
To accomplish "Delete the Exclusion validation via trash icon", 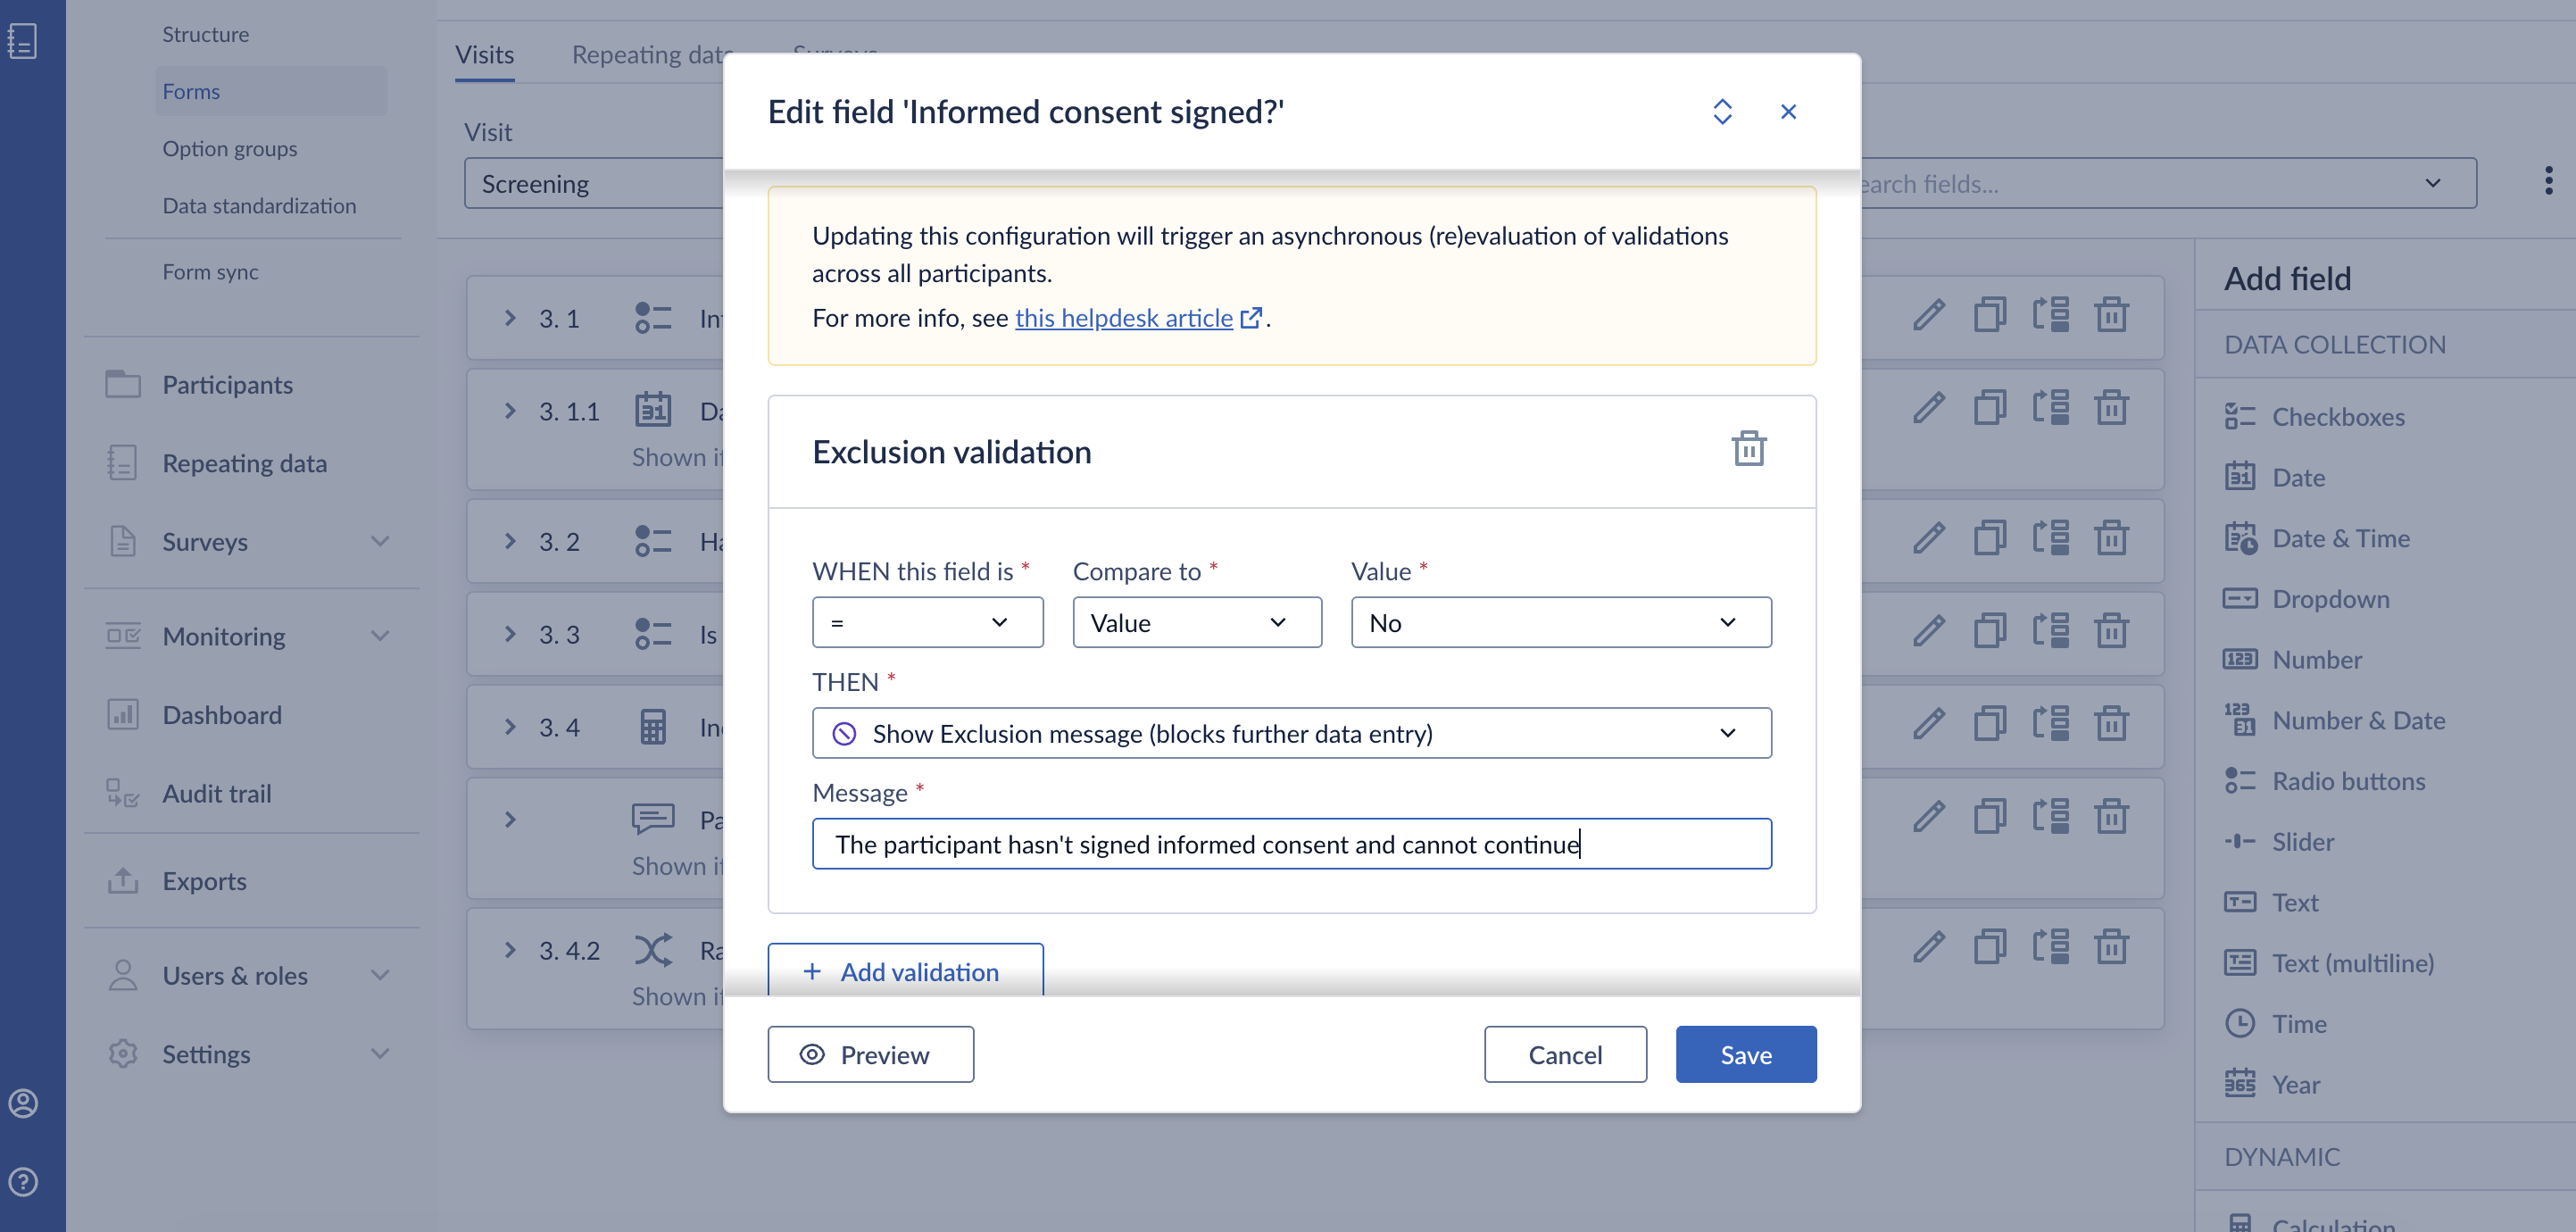I will [x=1748, y=448].
